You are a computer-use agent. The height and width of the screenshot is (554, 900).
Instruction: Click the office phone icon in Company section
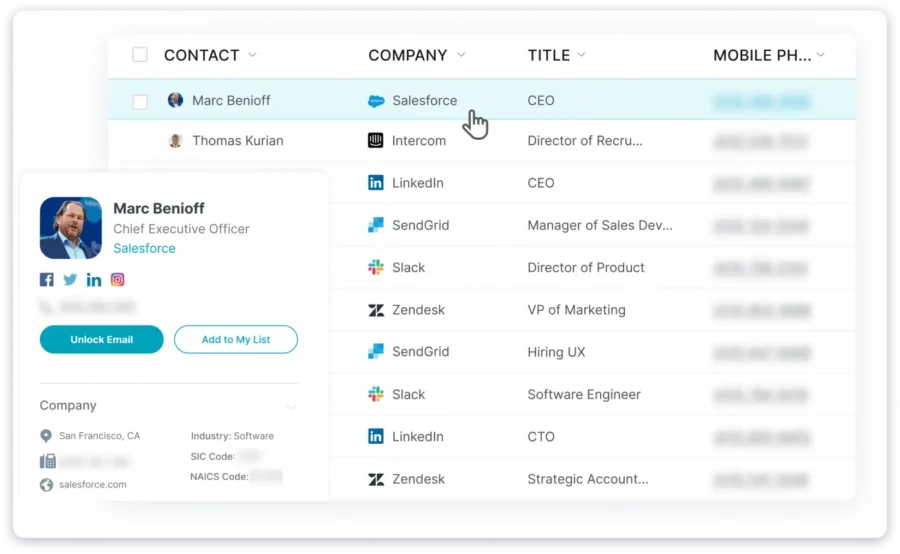pos(48,461)
